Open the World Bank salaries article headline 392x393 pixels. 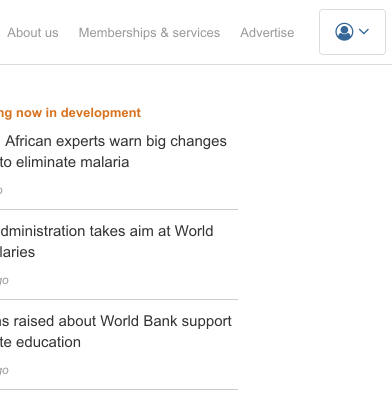coord(107,242)
